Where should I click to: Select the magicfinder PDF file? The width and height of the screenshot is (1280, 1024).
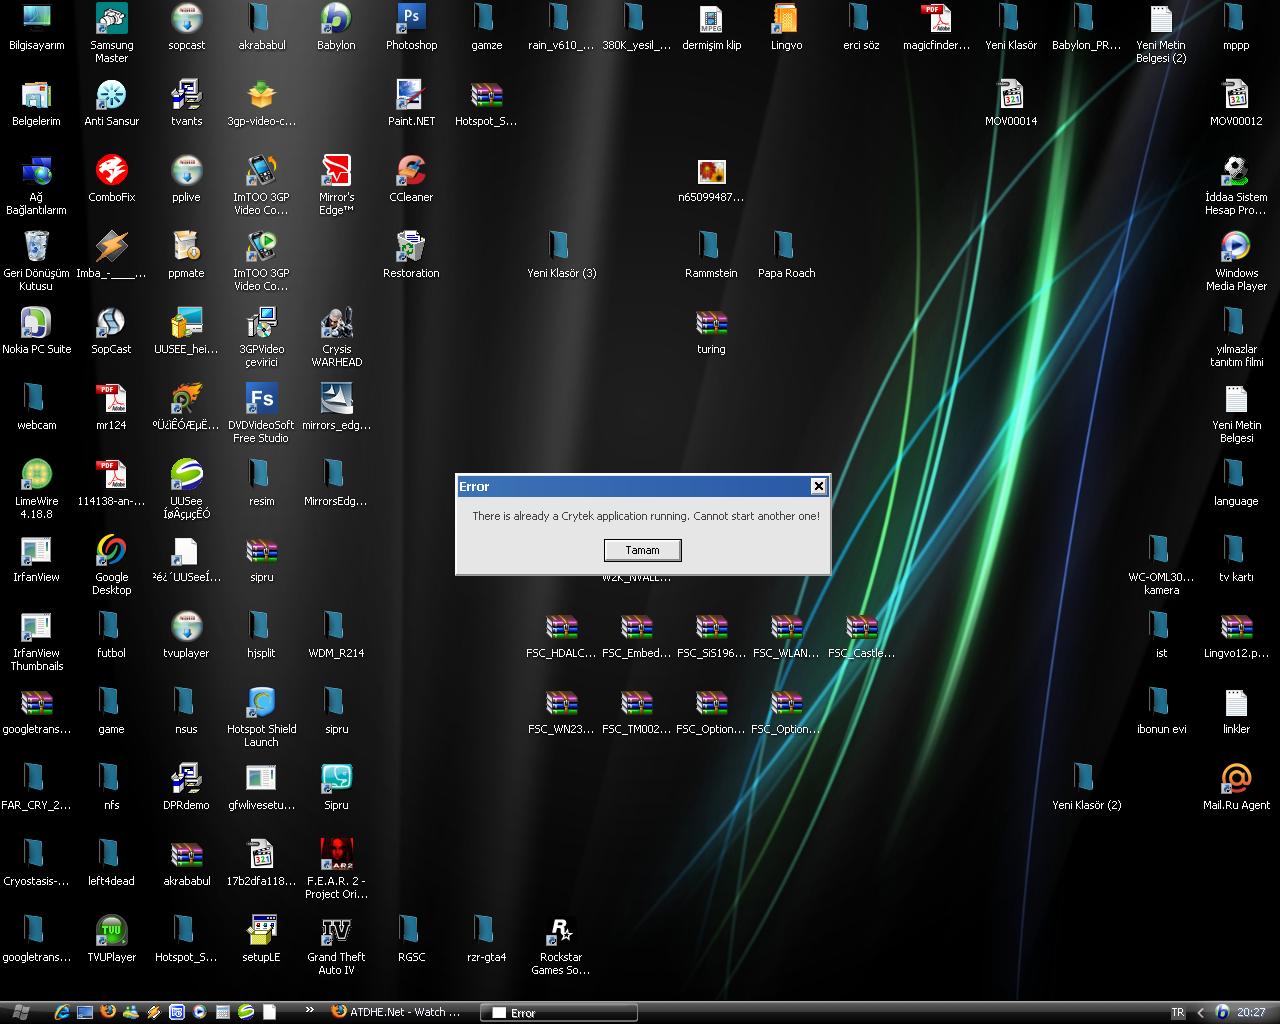[936, 27]
